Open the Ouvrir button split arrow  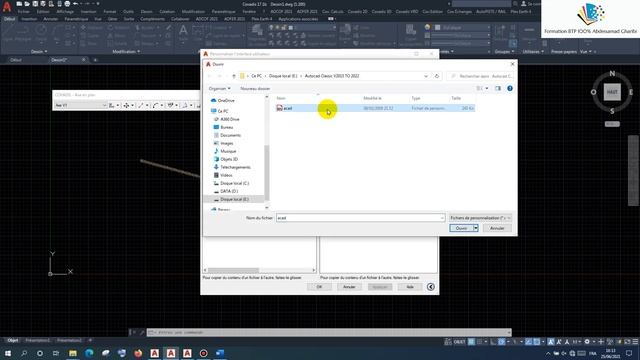point(476,228)
